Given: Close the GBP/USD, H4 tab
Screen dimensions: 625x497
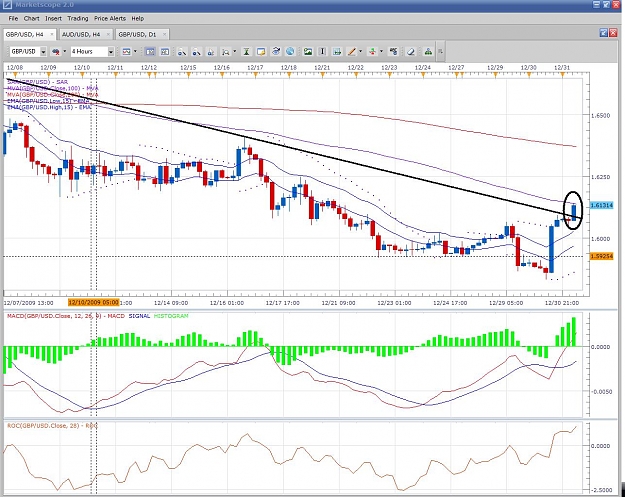Looking at the screenshot, I should pyautogui.click(x=51, y=35).
